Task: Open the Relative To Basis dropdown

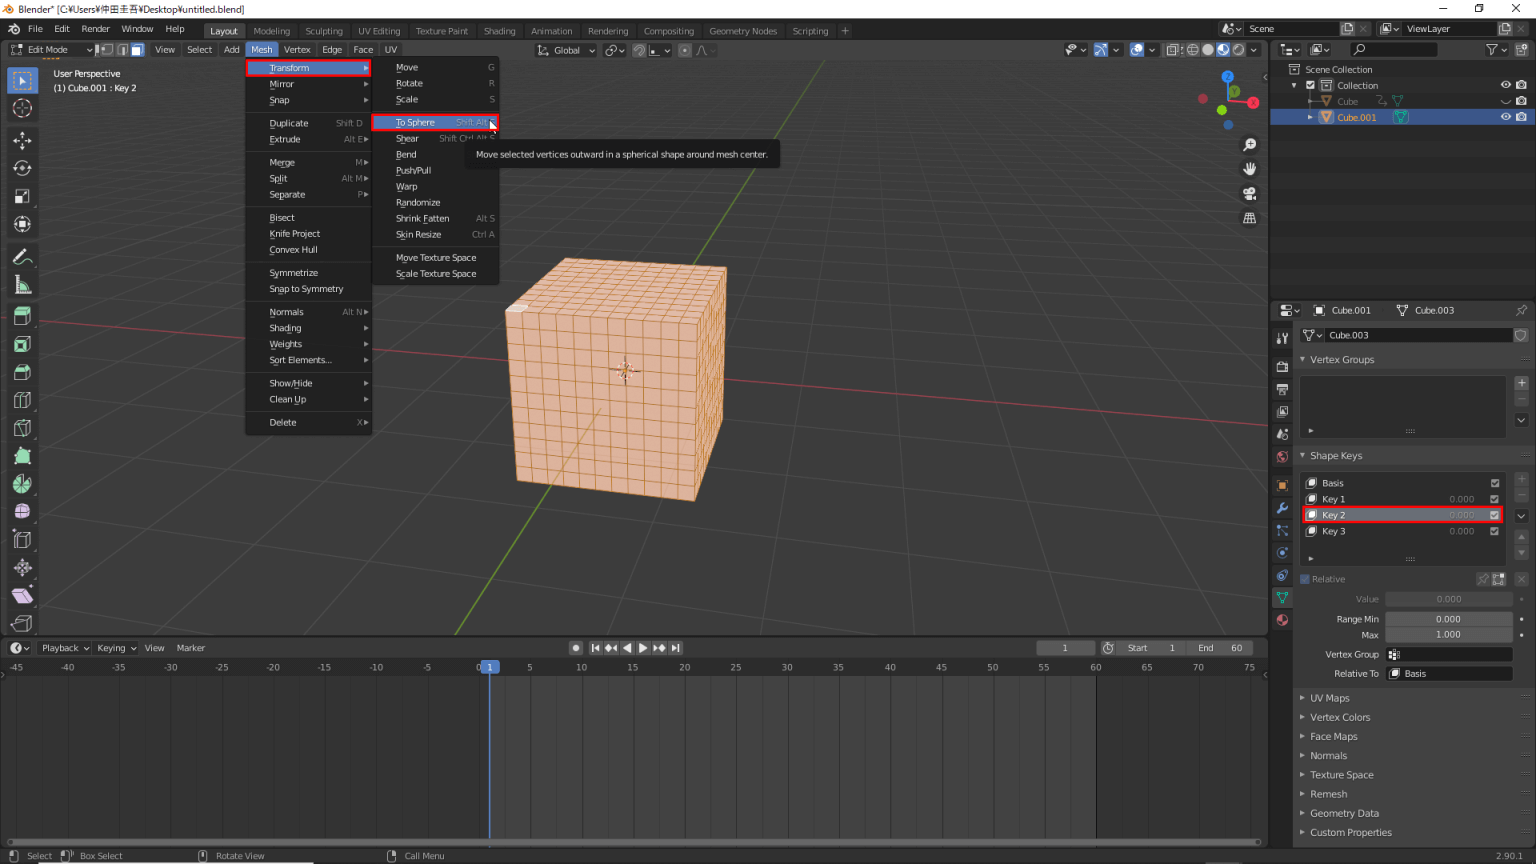Action: 1449,674
